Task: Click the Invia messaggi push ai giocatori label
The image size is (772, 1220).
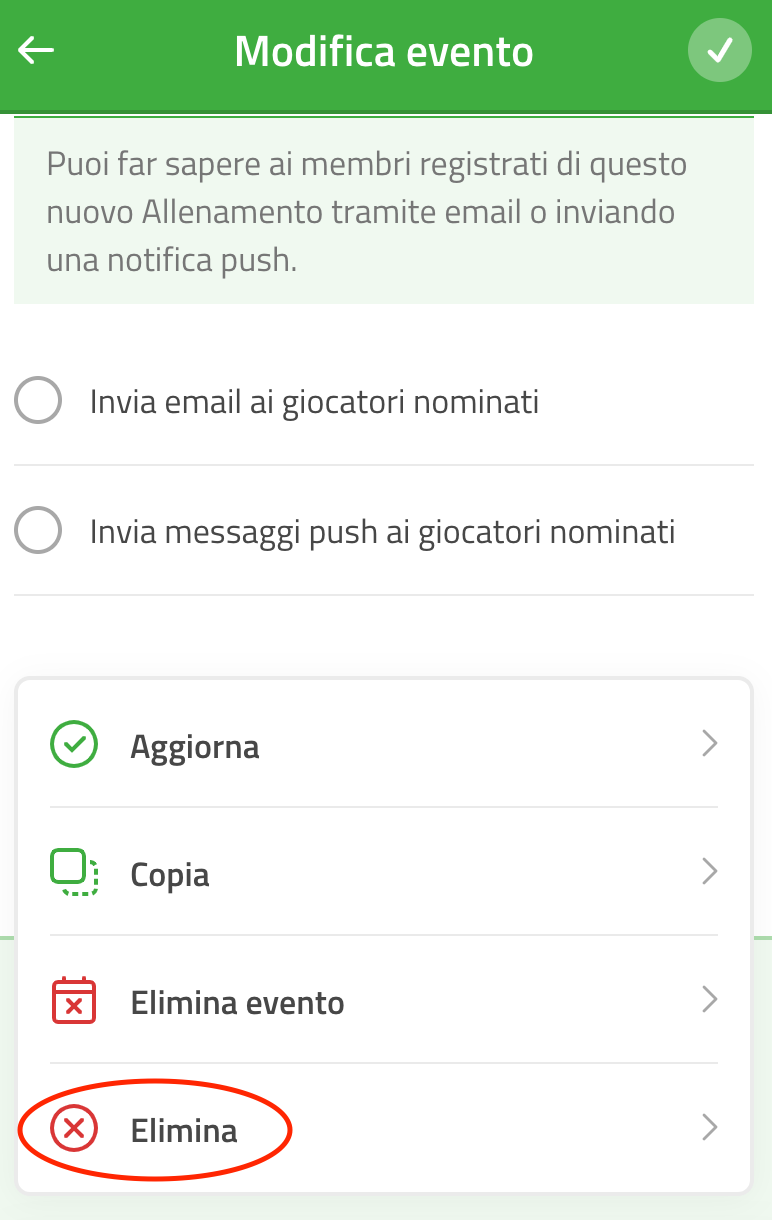Action: pyautogui.click(x=382, y=531)
